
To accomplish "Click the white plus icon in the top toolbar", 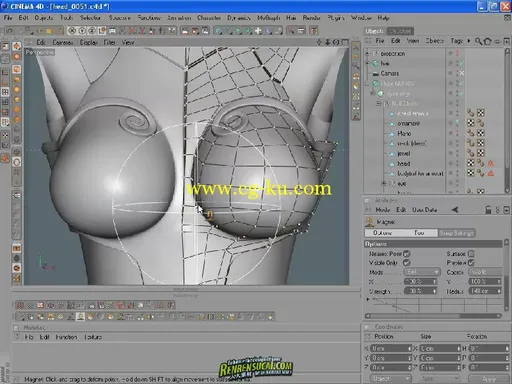I will (258, 31).
